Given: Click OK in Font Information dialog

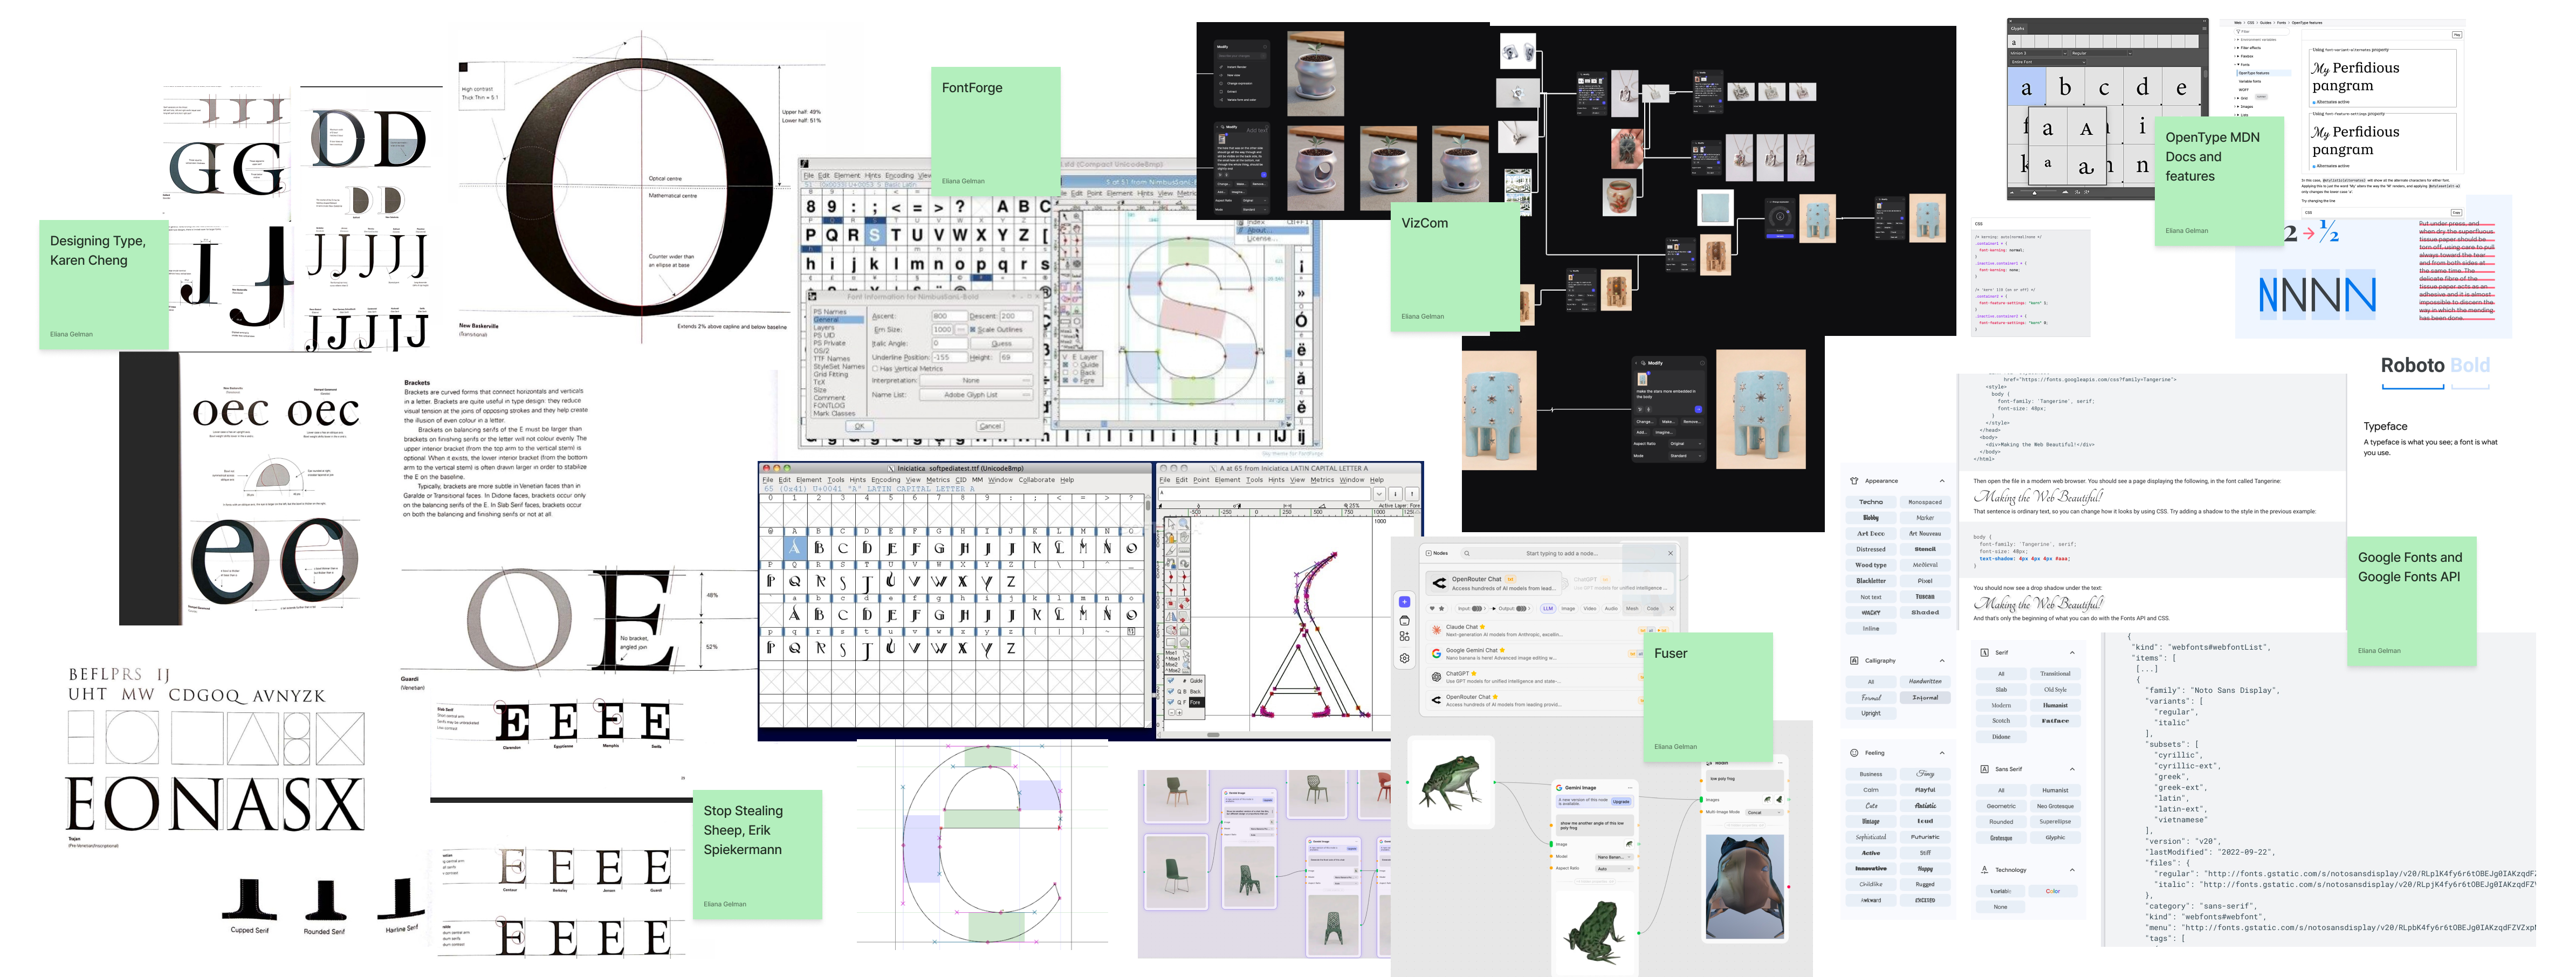Looking at the screenshot, I should point(860,426).
